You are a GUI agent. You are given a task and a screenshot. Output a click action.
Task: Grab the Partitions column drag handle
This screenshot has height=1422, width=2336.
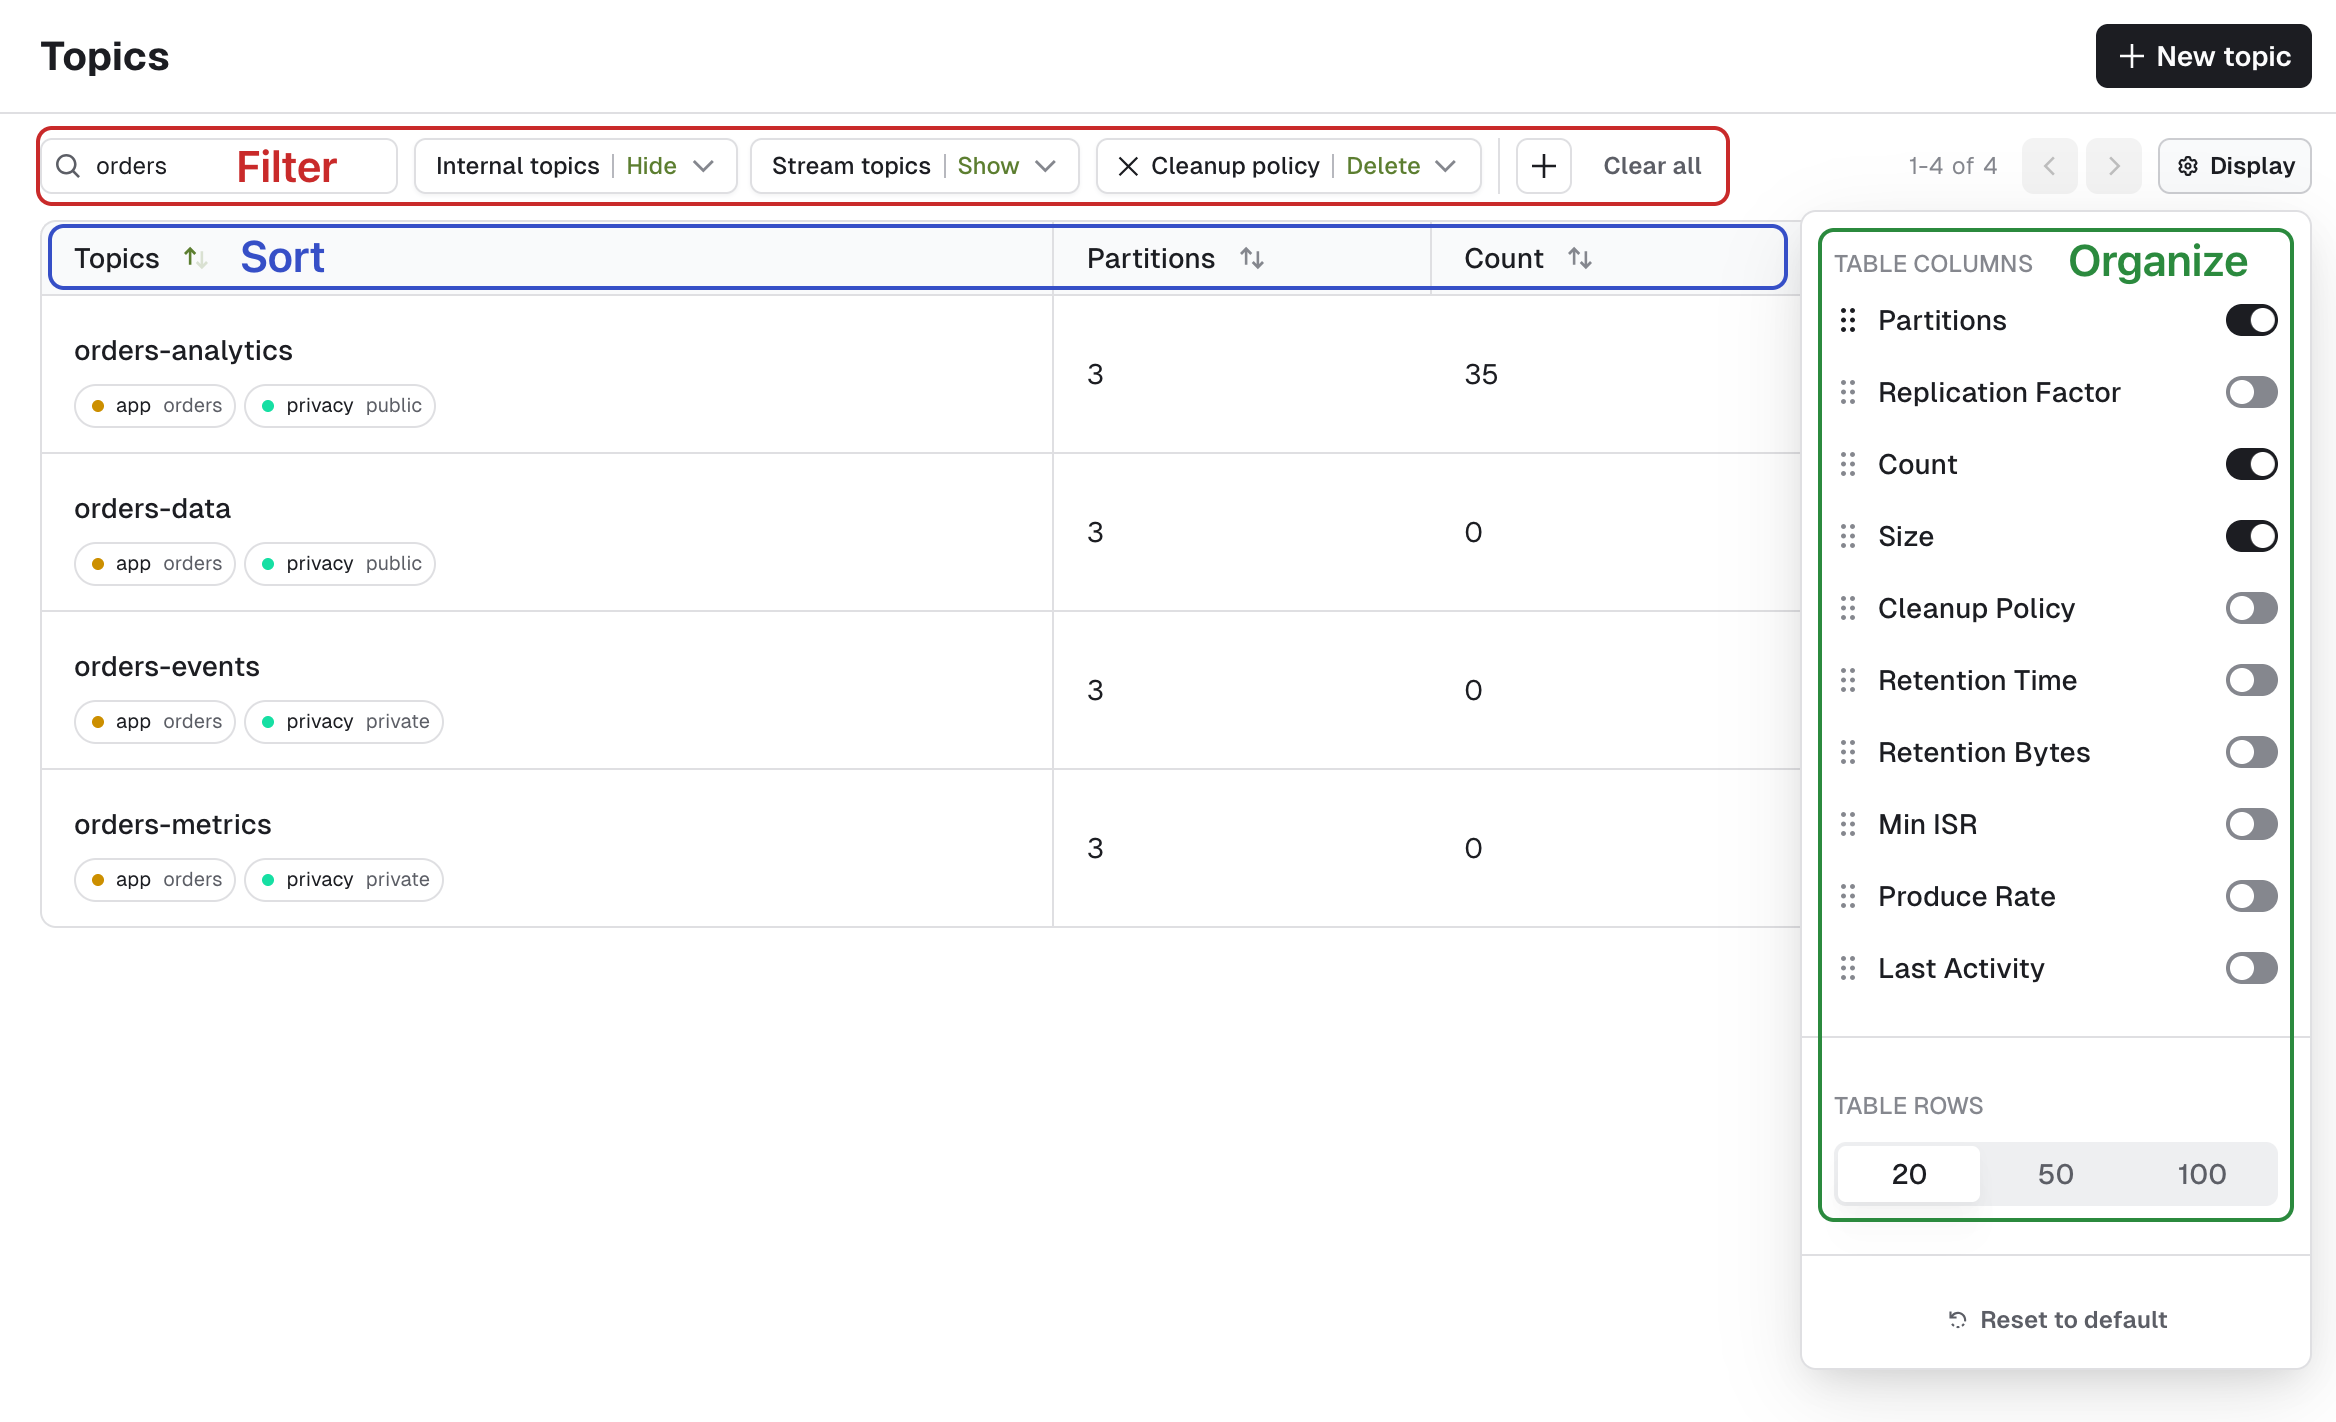(x=1848, y=320)
